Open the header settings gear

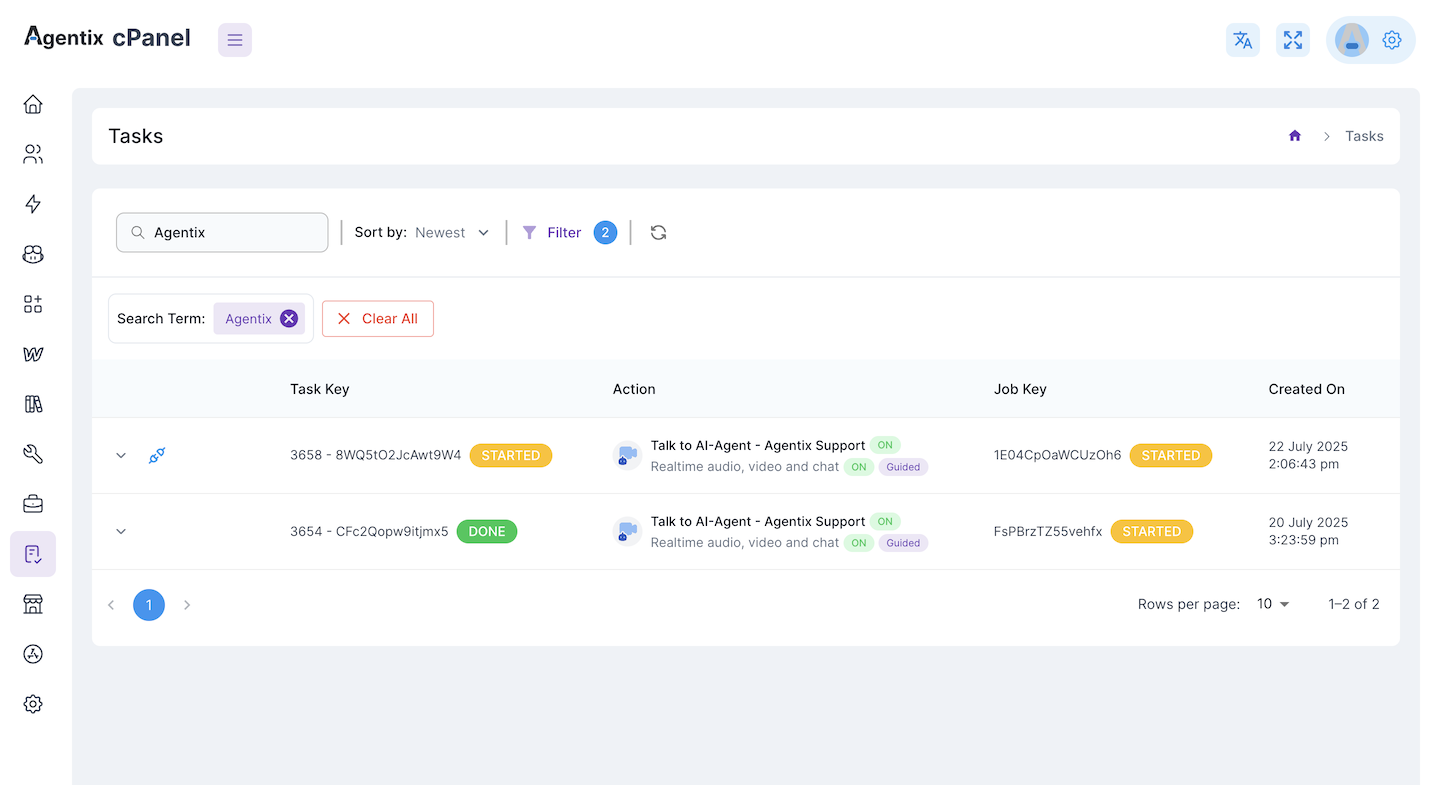coord(1392,40)
